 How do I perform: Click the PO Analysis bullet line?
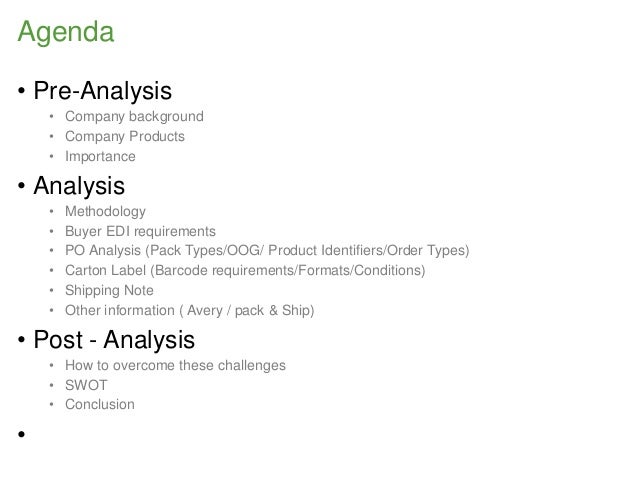pyautogui.click(x=267, y=250)
